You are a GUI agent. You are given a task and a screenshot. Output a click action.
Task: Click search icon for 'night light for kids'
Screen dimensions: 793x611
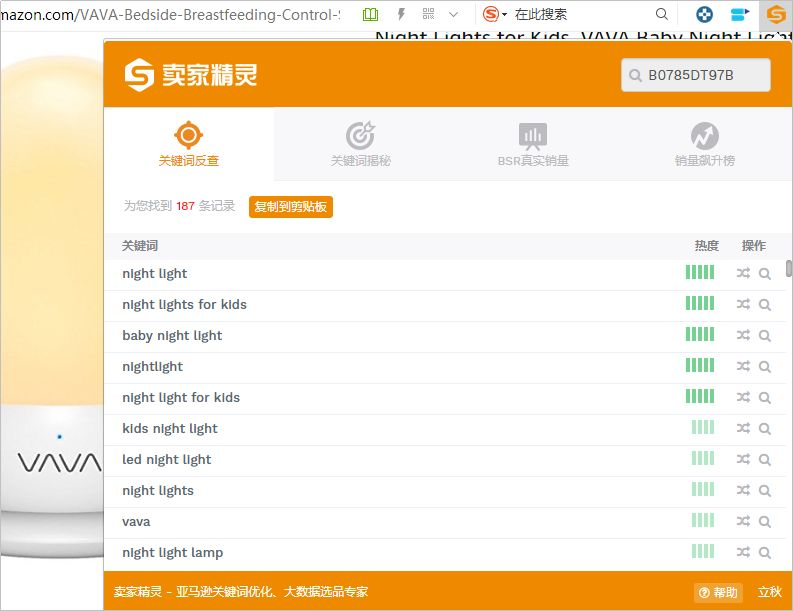tap(765, 398)
